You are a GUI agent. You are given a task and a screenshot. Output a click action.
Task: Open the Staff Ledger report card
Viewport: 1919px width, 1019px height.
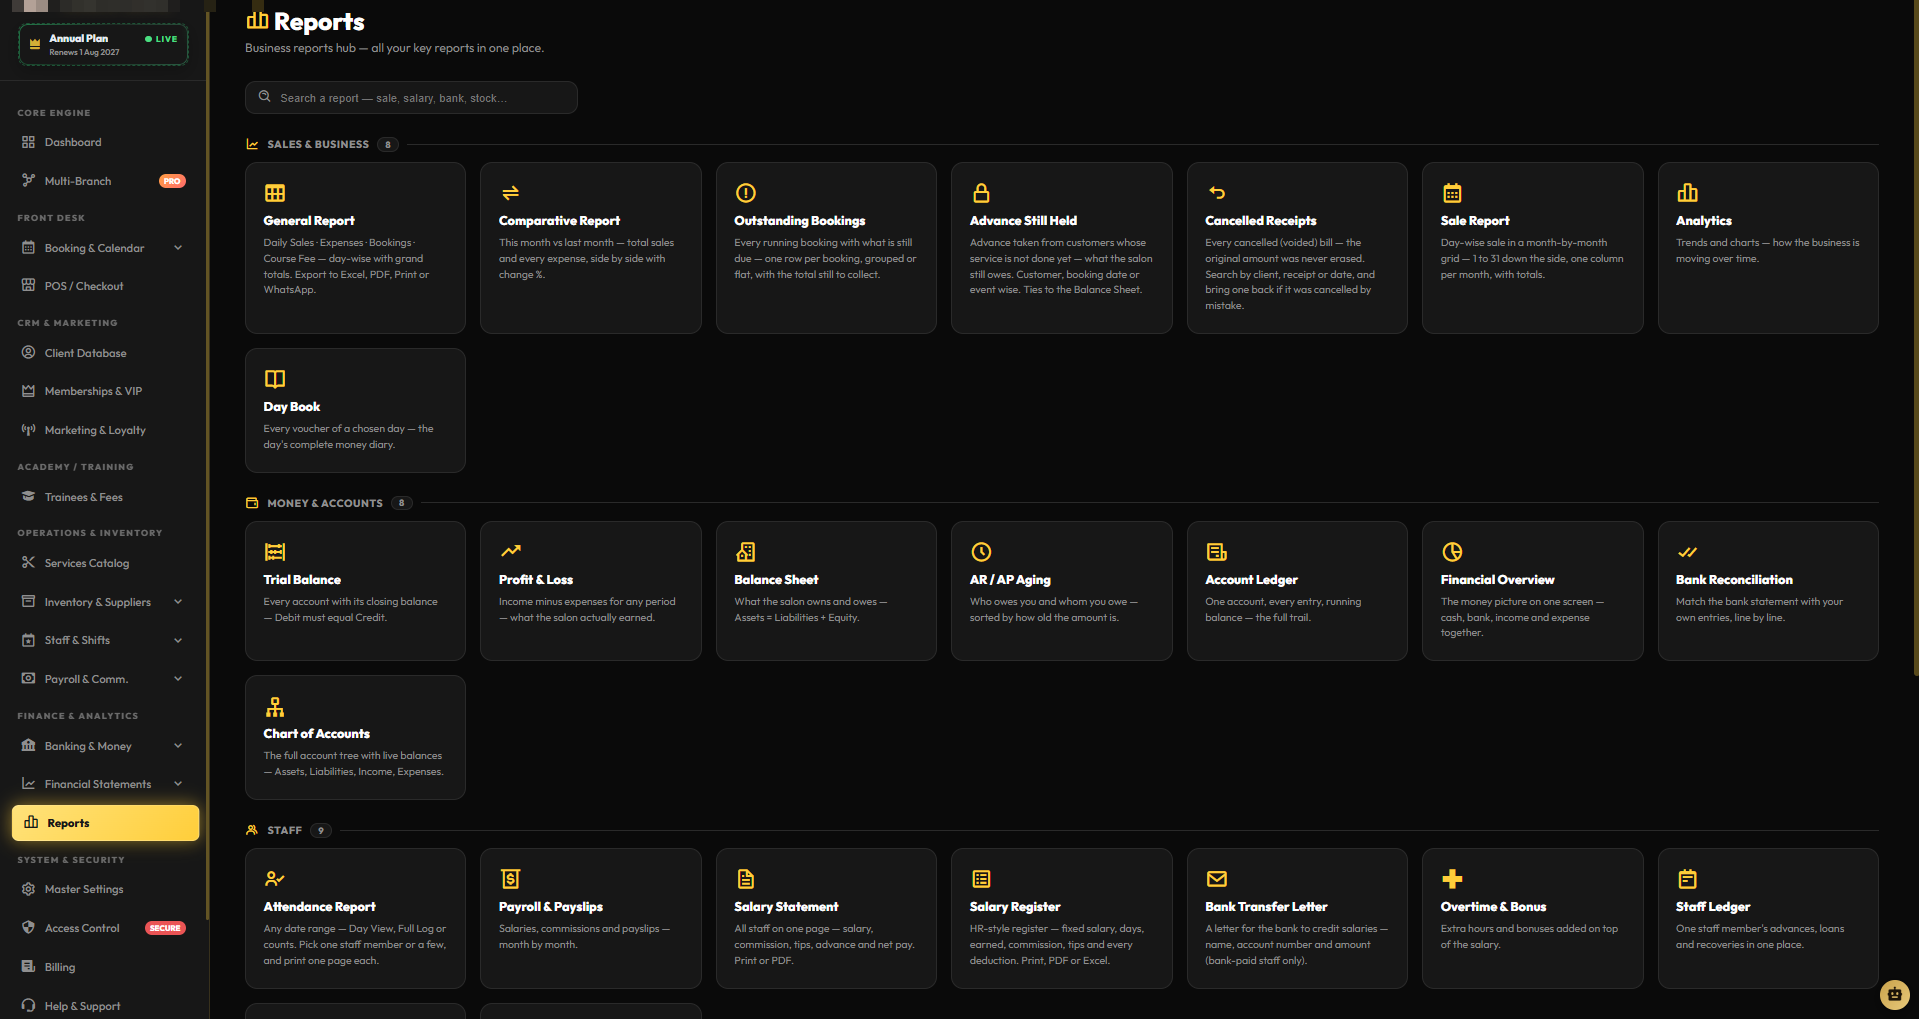1768,918
